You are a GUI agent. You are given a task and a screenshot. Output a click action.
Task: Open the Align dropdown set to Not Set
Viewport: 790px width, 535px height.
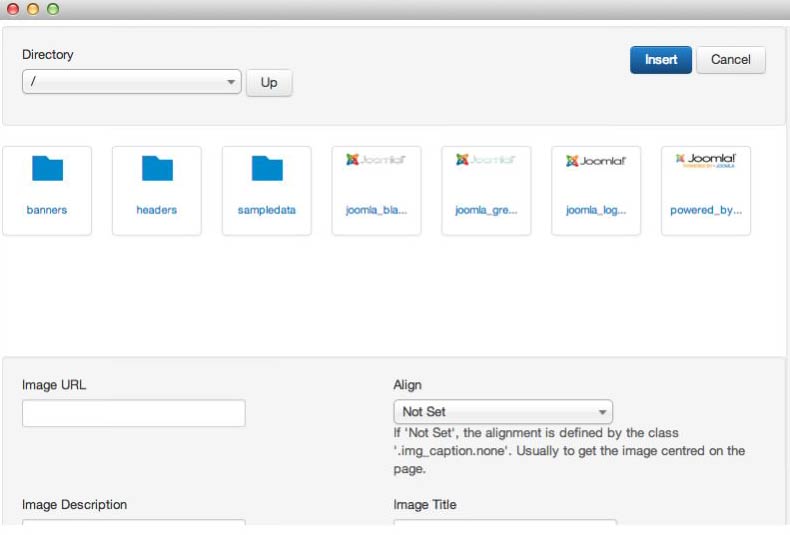pyautogui.click(x=503, y=412)
